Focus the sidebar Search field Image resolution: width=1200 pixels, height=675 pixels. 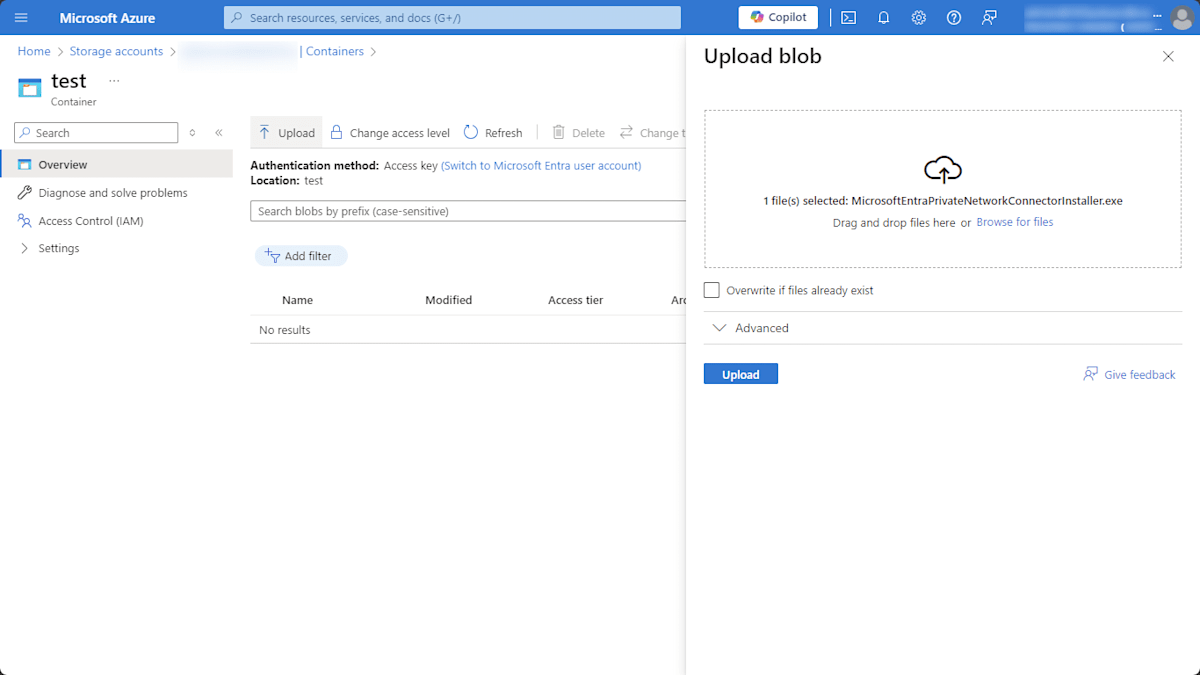coord(96,133)
